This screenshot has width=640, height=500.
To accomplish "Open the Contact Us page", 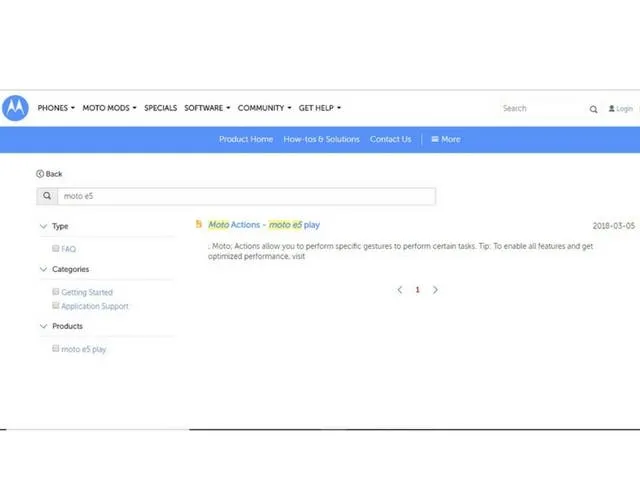I will pyautogui.click(x=390, y=139).
